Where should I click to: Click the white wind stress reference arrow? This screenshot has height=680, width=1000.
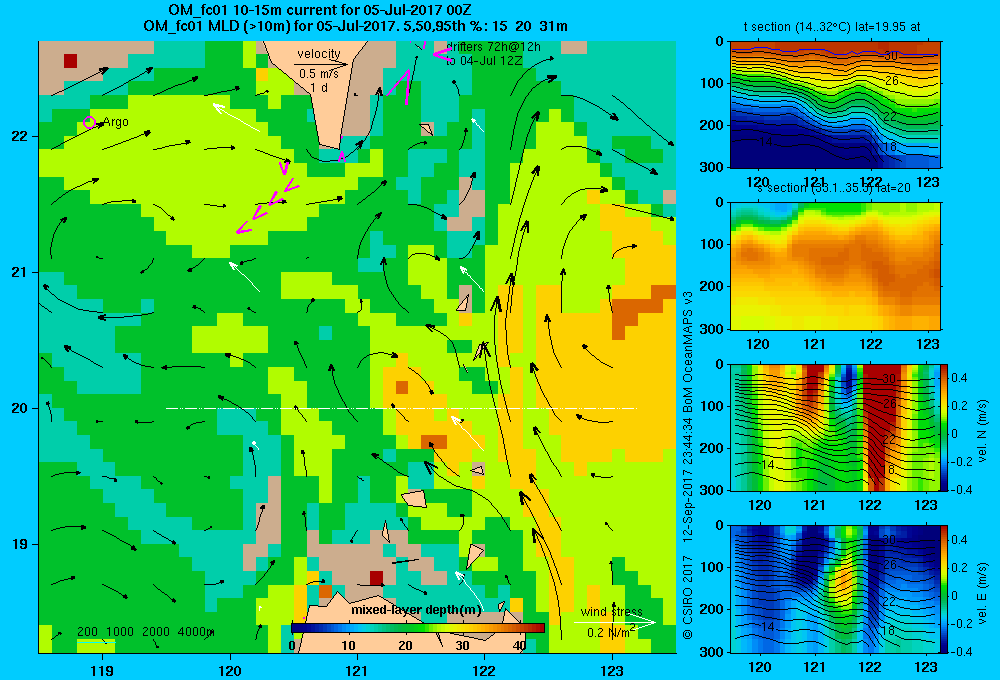[615, 623]
